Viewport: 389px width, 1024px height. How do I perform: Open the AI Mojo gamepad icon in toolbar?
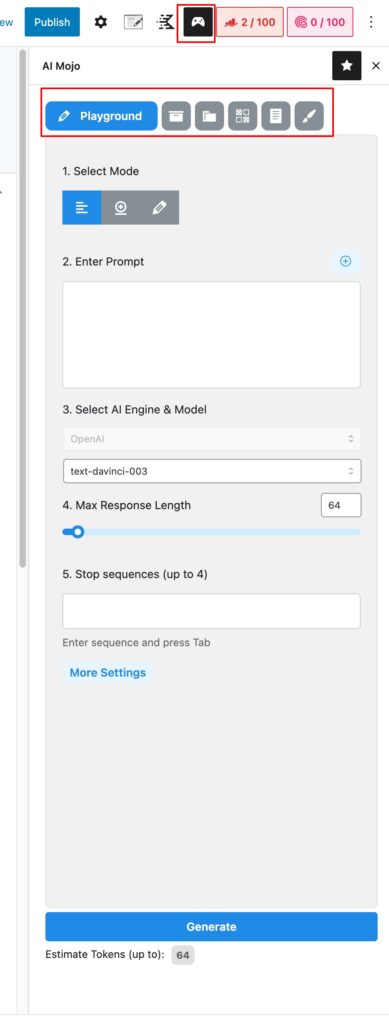pos(196,22)
